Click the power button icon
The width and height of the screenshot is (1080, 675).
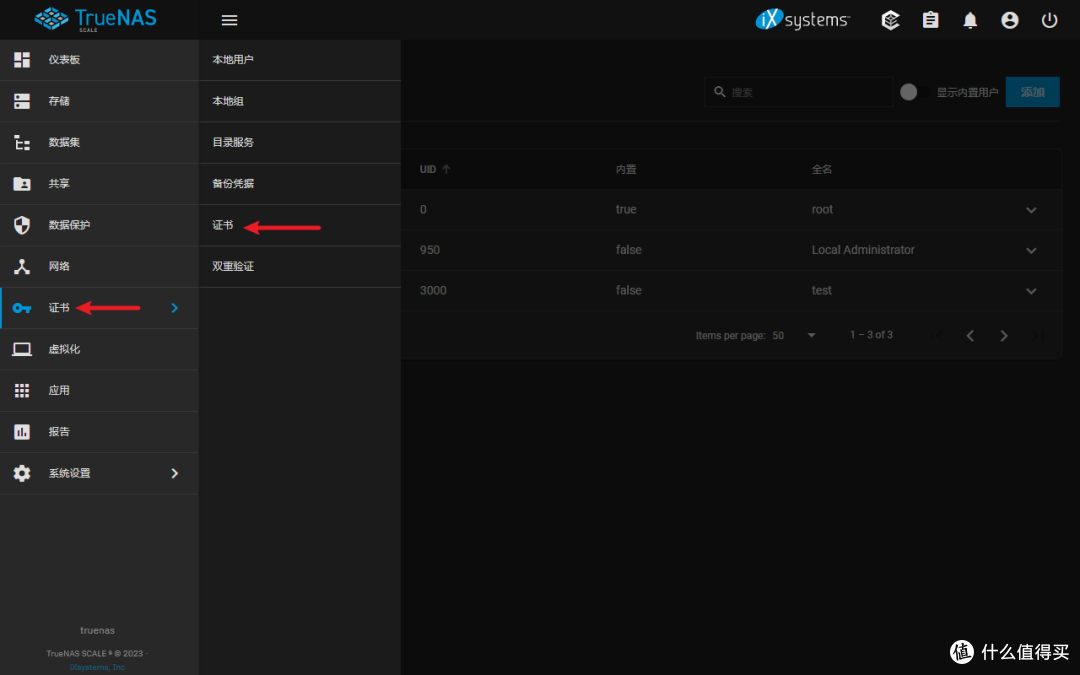pos(1049,20)
